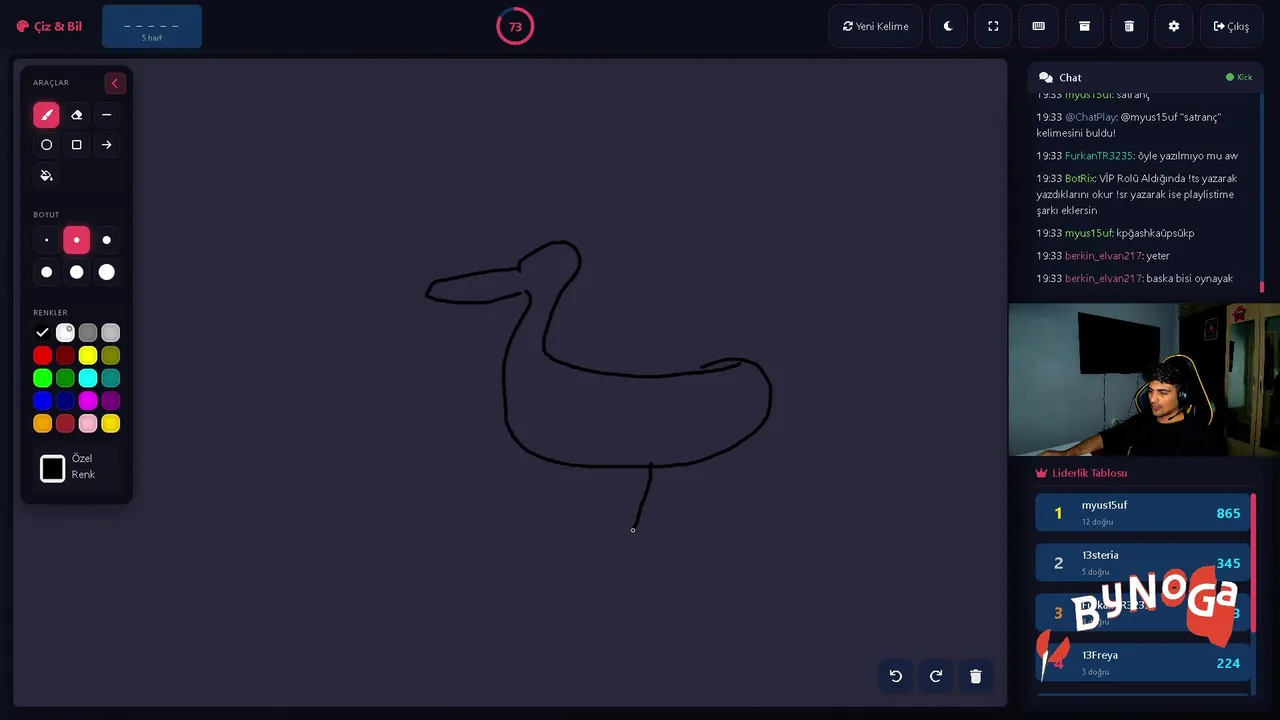Select the straight line tool
The width and height of the screenshot is (1280, 720).
(106, 115)
